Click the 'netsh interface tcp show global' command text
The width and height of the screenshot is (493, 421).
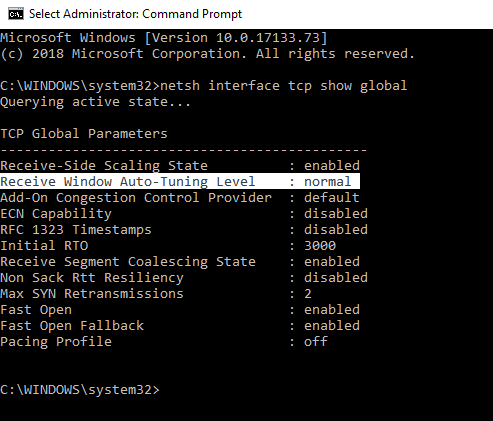pyautogui.click(x=283, y=86)
